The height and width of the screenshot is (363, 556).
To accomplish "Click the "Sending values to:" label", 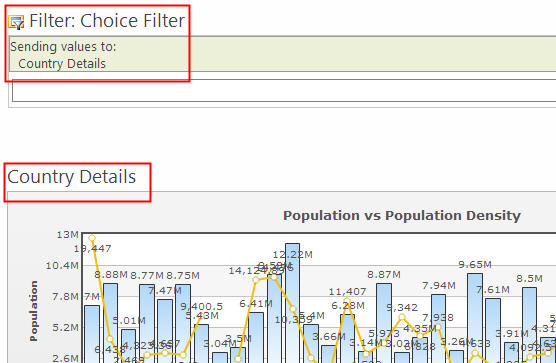I will pos(63,47).
